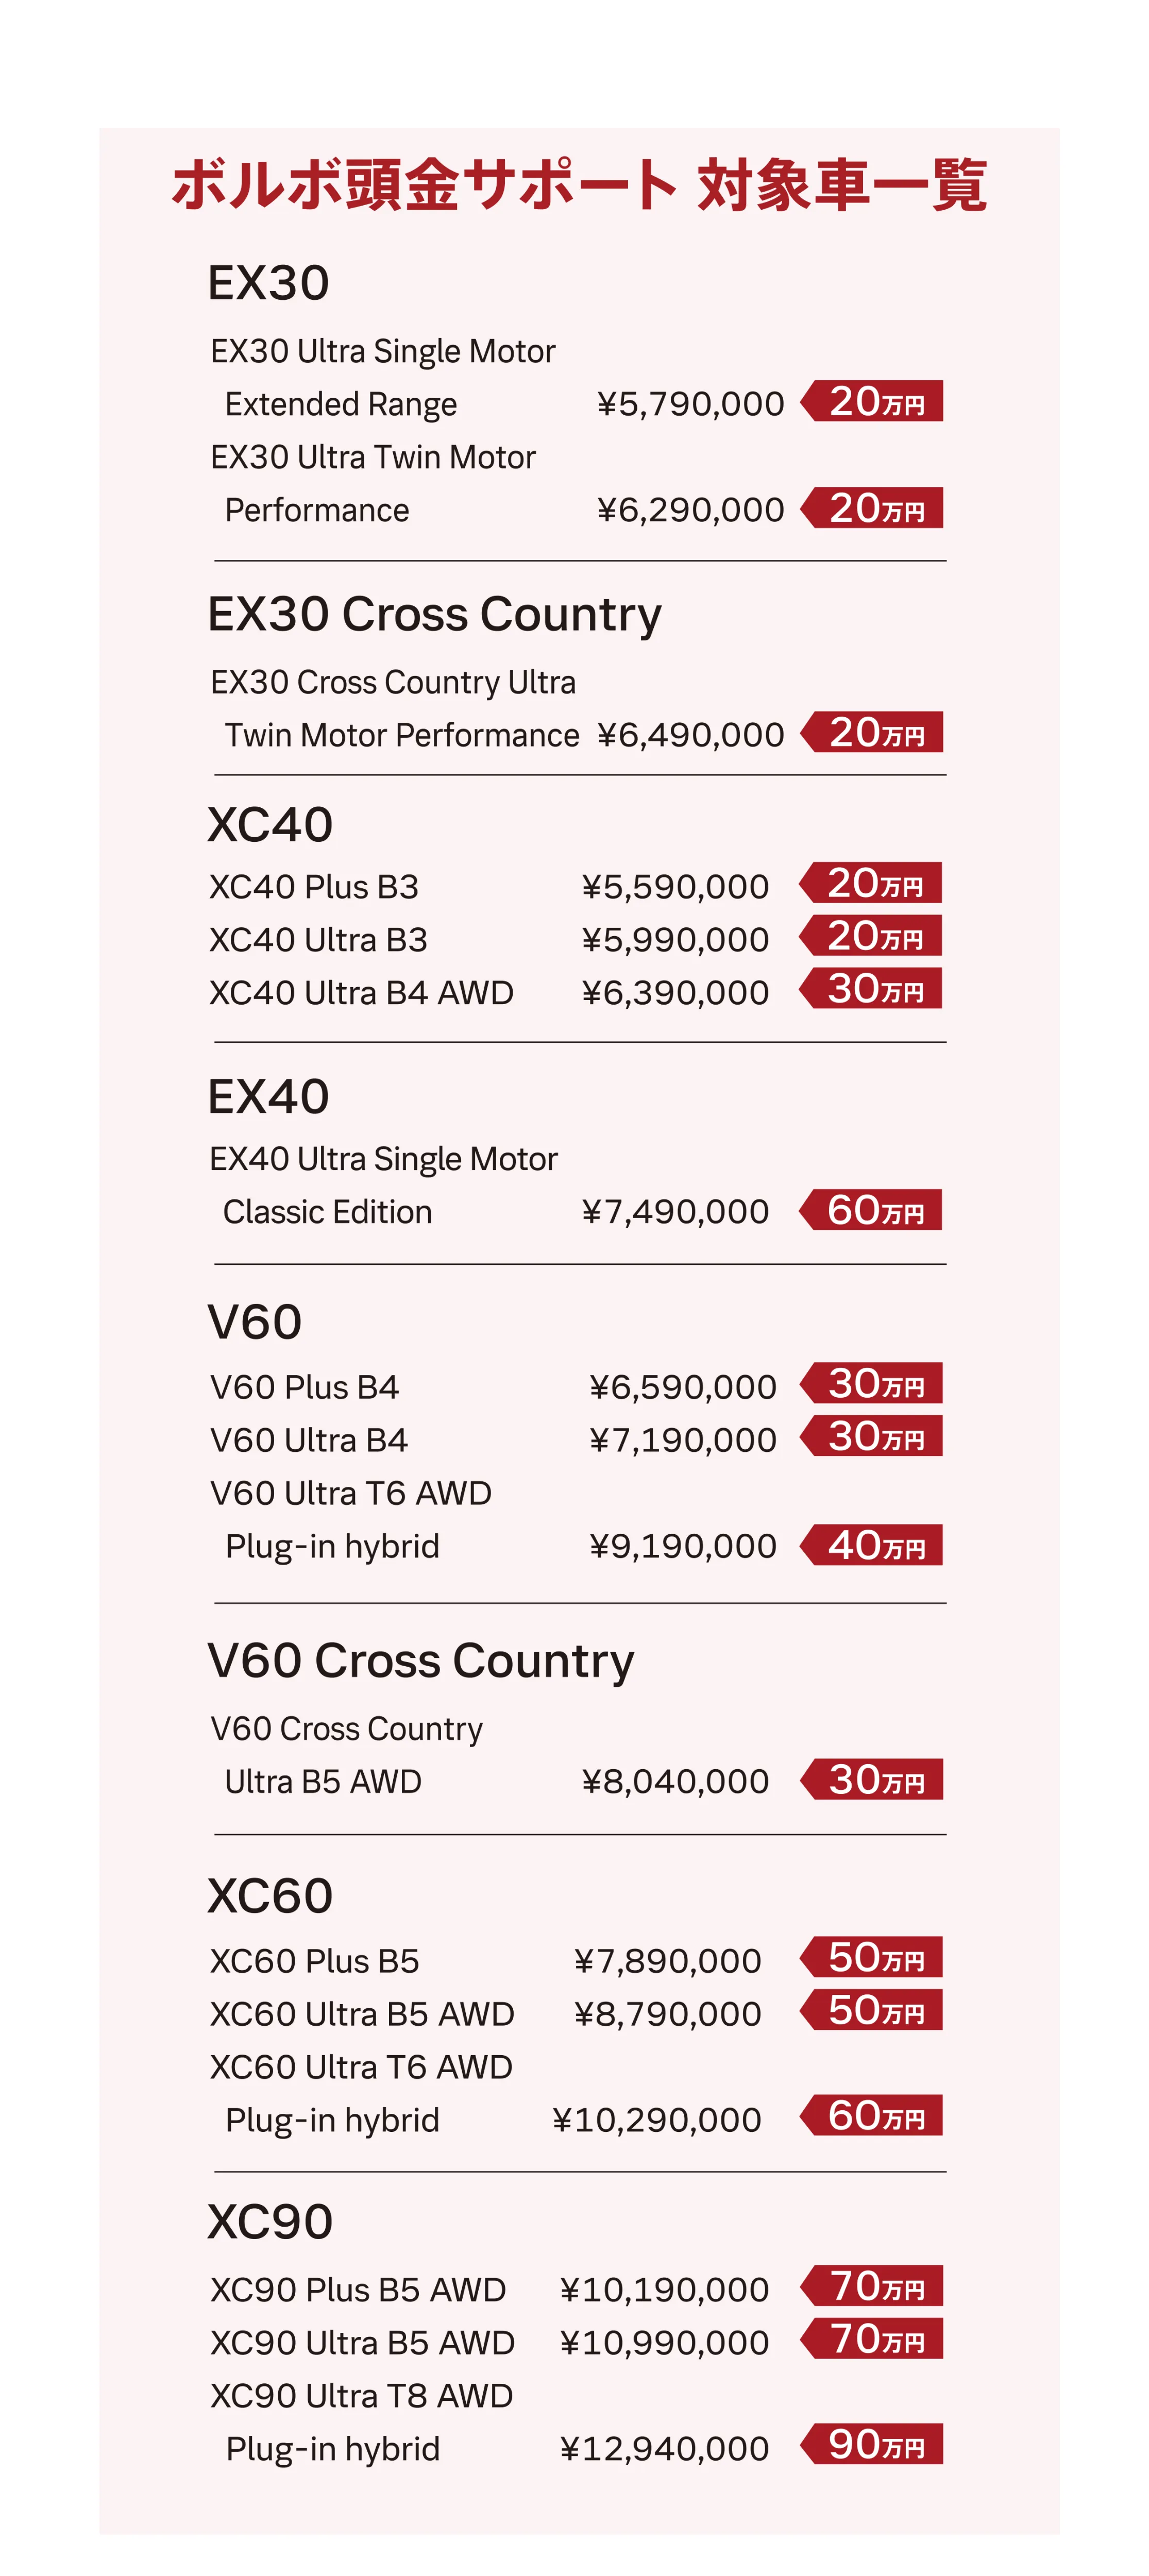This screenshot has width=1149, height=2576.
Task: Click the 50万円 badge beside XC60 Plus B5
Action: click(x=872, y=1957)
